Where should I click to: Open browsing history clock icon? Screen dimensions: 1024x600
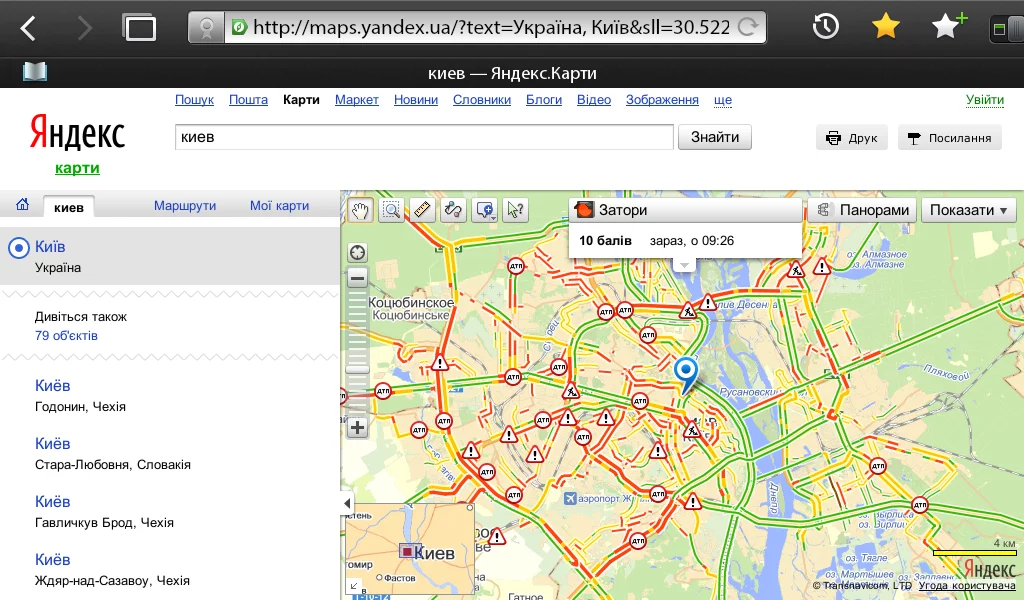click(825, 27)
